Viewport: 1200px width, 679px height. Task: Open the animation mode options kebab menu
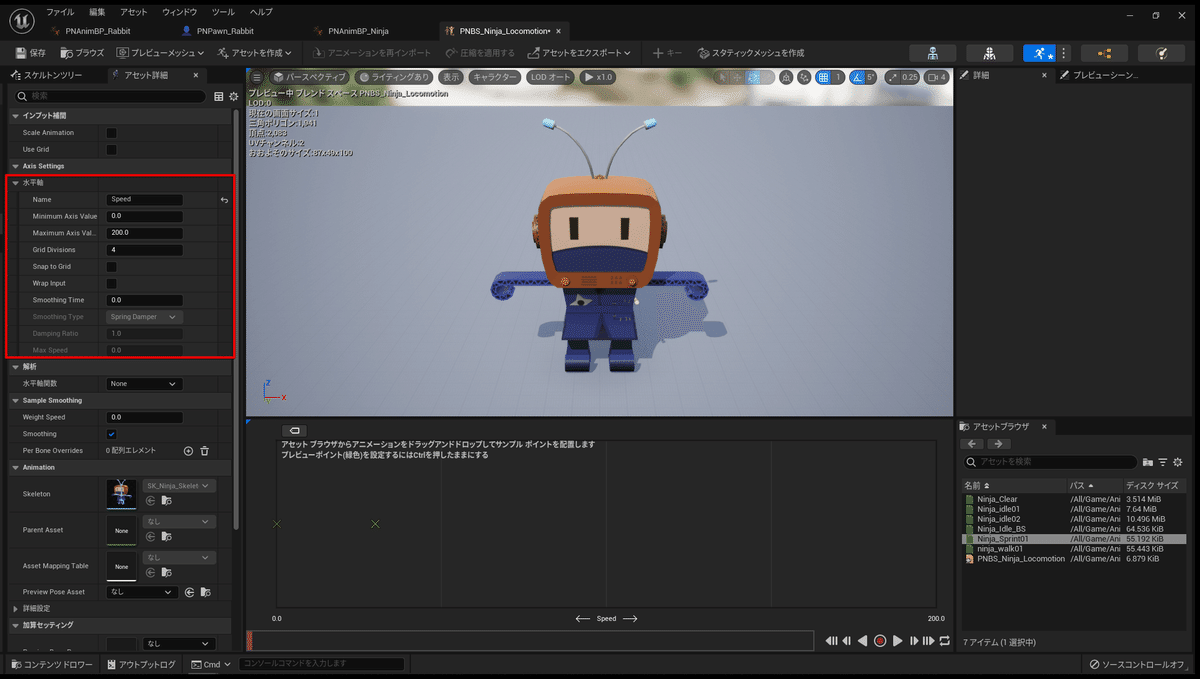coord(1064,53)
